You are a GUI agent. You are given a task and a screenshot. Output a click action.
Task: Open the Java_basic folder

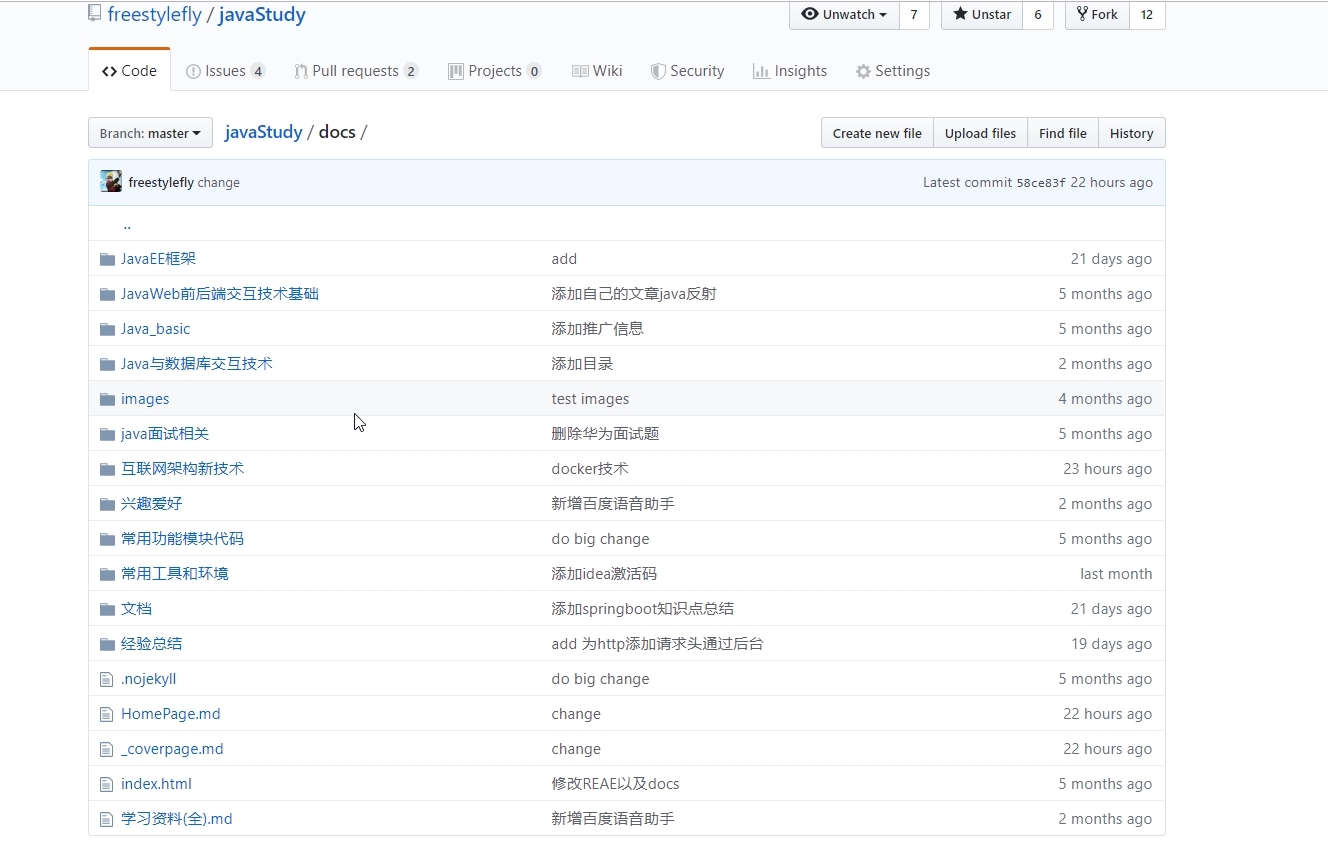point(155,329)
